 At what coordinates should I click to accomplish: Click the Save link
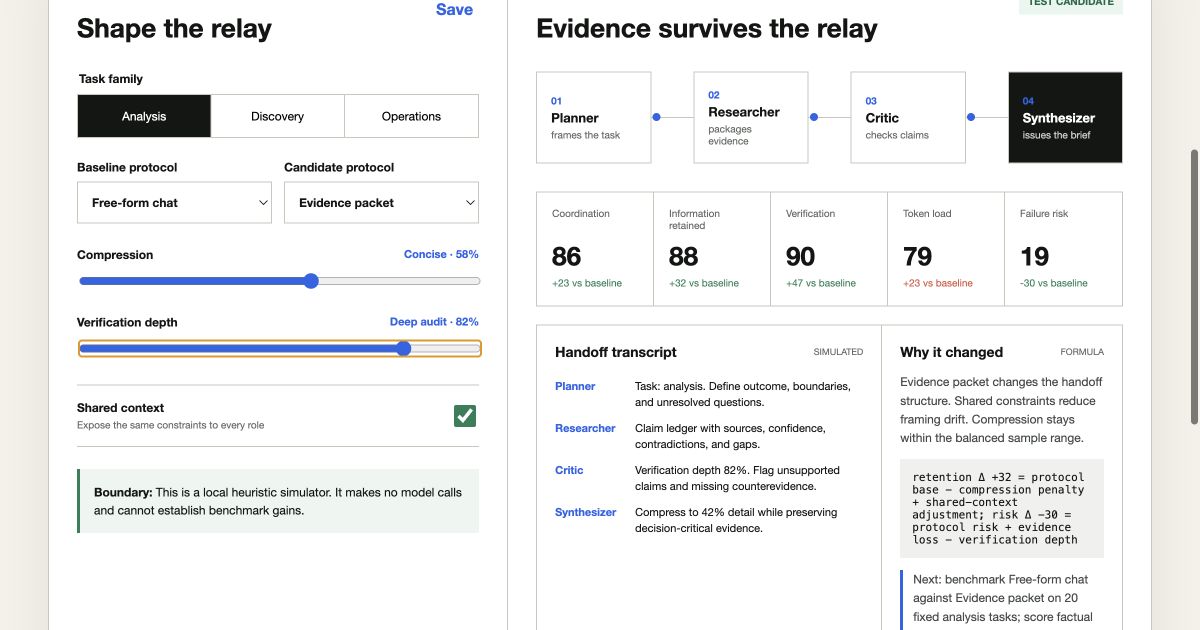click(454, 9)
